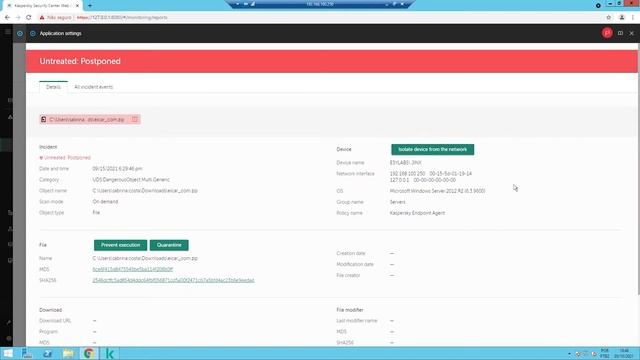This screenshot has height=360, width=640.
Task: Open Kaspersky app from the taskbar
Action: click(x=109, y=353)
